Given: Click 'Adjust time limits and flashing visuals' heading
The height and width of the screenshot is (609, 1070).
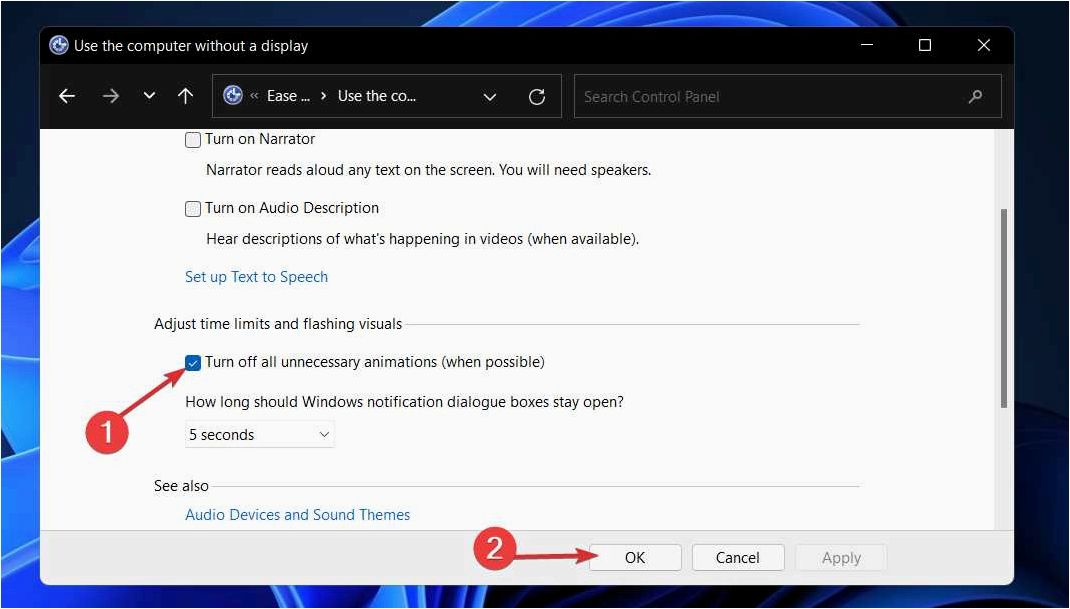Looking at the screenshot, I should 278,324.
